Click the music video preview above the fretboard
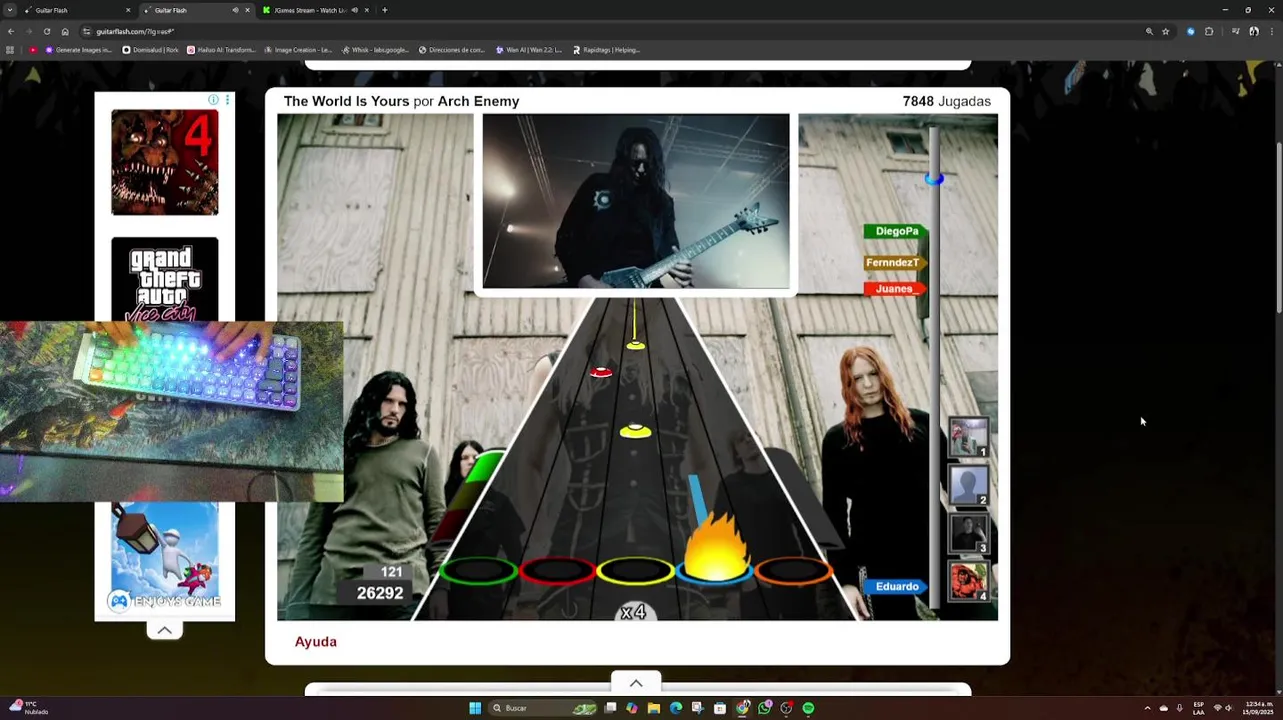This screenshot has height=720, width=1283. (x=636, y=201)
